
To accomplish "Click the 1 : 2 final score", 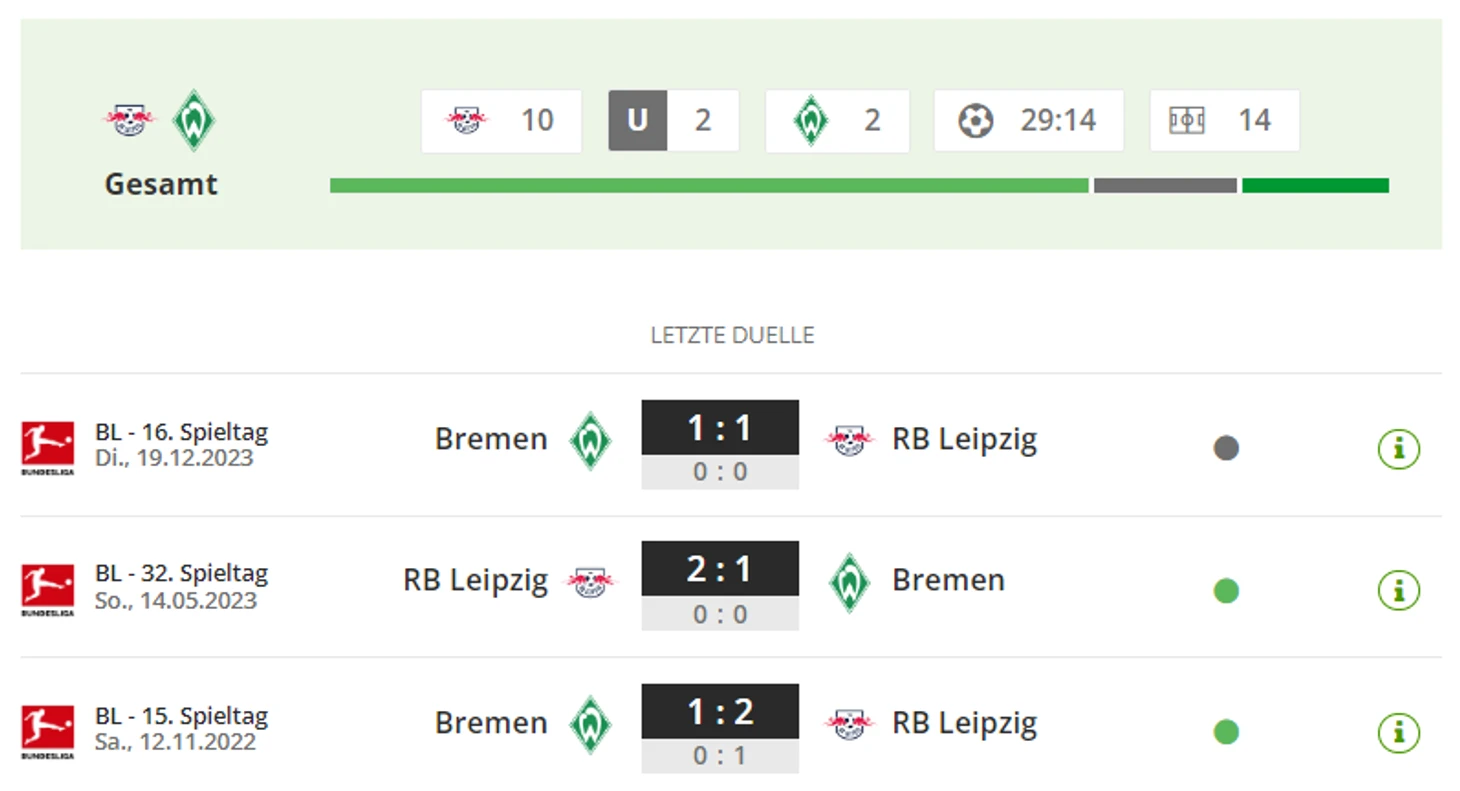I will pyautogui.click(x=720, y=711).
